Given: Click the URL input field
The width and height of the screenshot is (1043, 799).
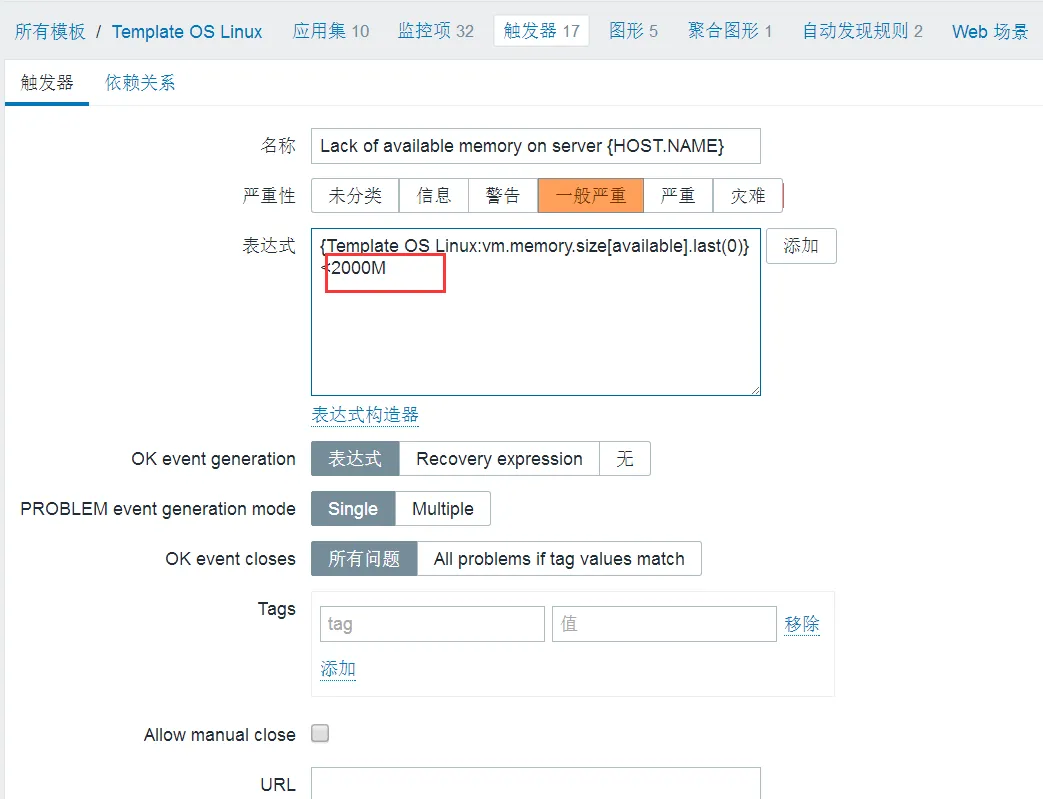Looking at the screenshot, I should 535,783.
